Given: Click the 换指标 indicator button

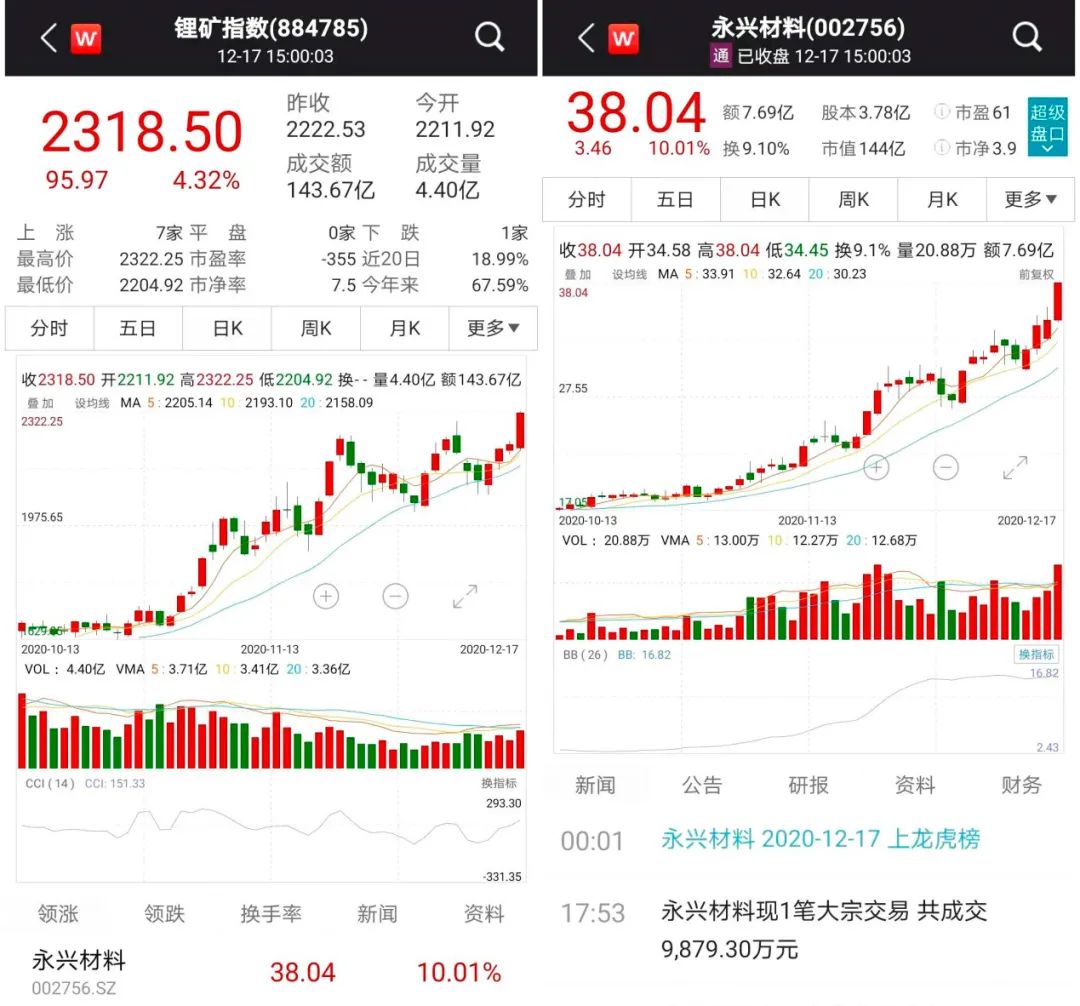Looking at the screenshot, I should point(1036,652).
